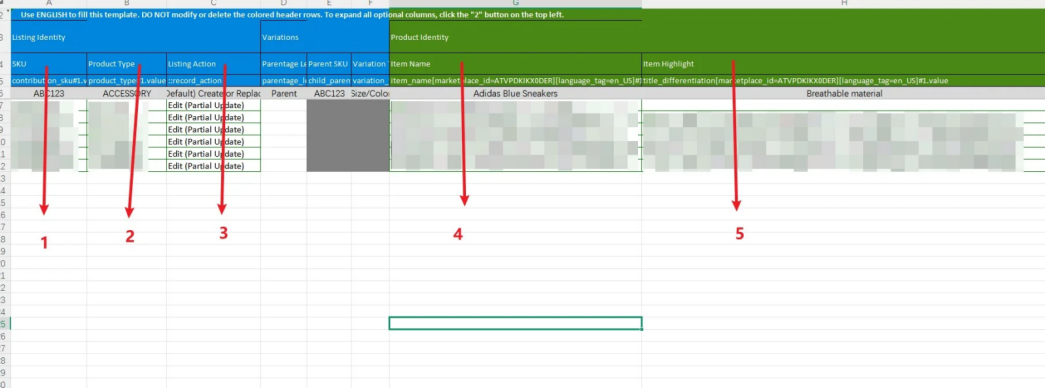
Task: Click column G header
Action: click(x=516, y=3)
